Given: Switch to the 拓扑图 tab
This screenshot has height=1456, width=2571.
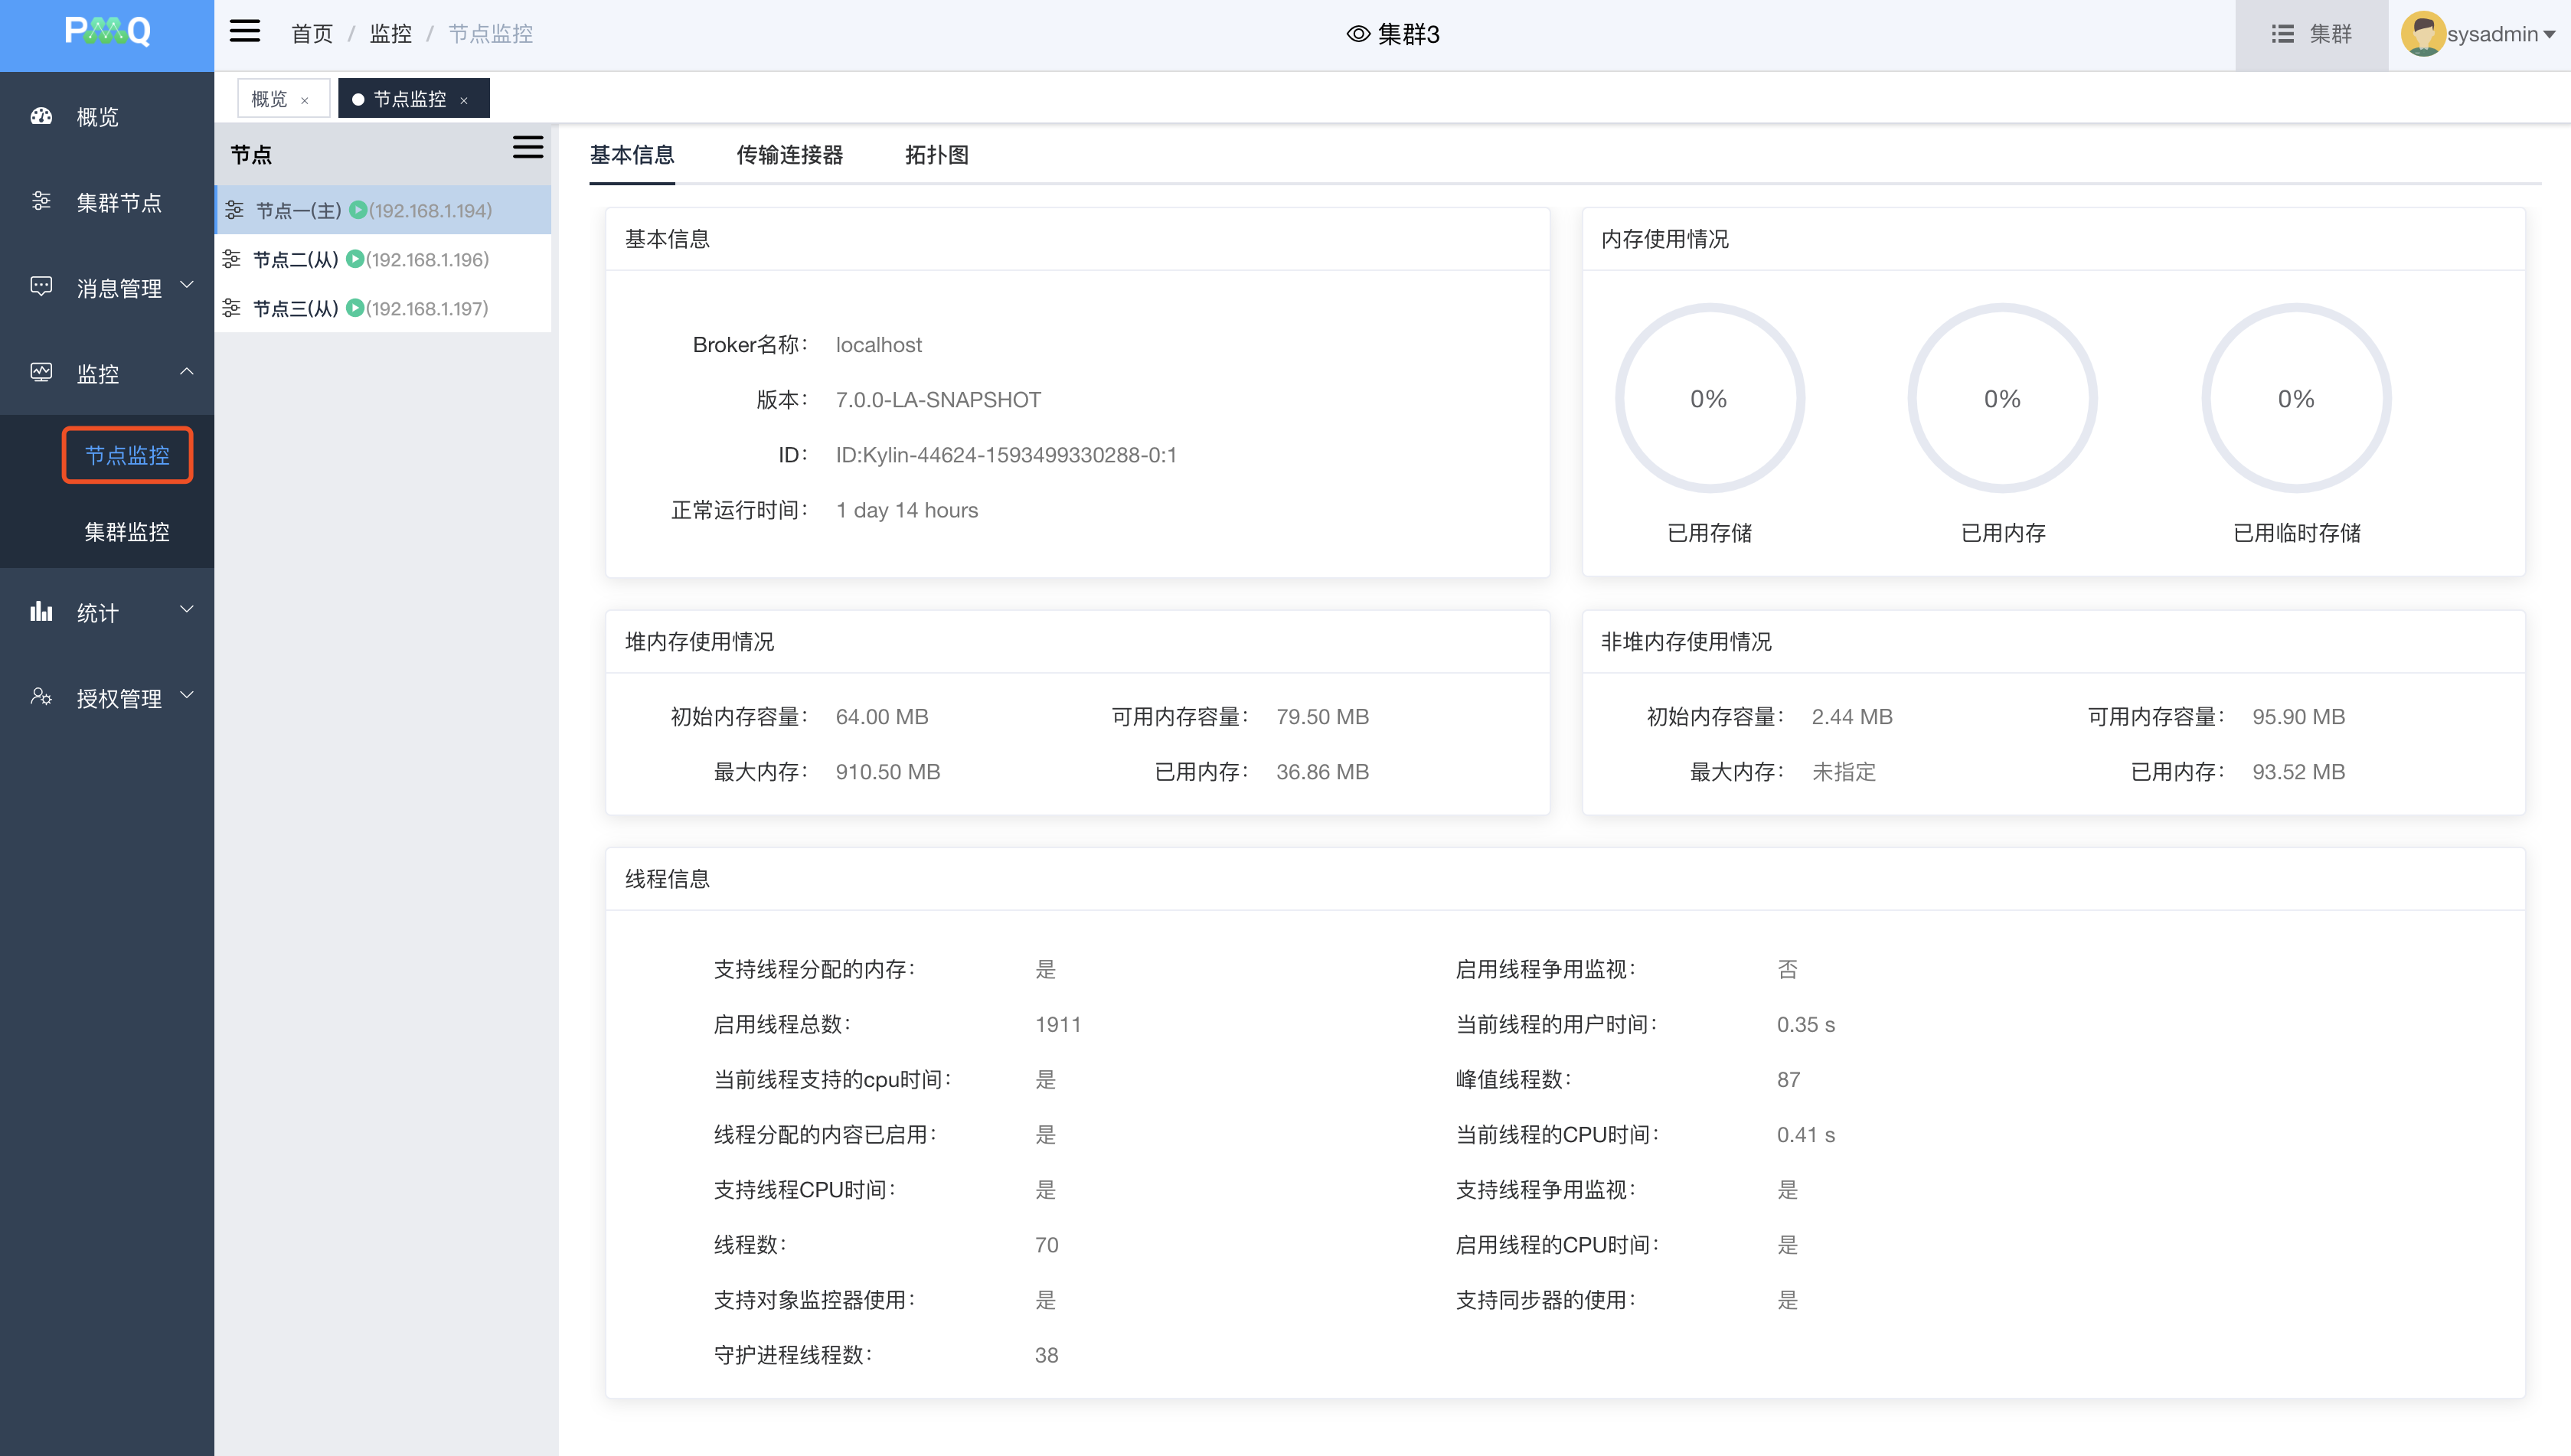Looking at the screenshot, I should click(x=936, y=155).
